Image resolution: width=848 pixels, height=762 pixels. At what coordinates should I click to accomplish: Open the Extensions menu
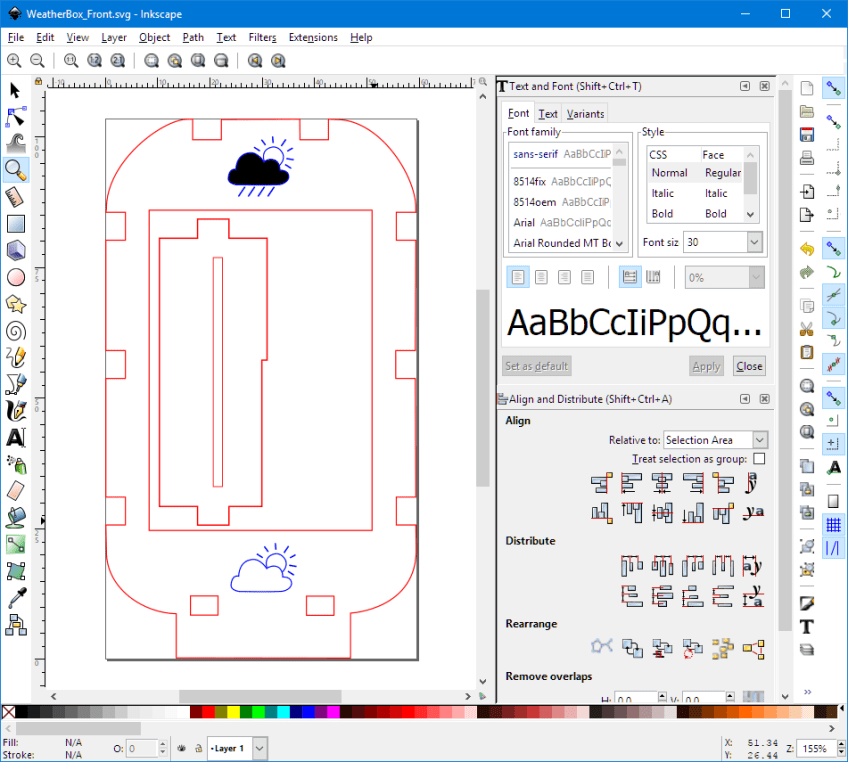[313, 37]
